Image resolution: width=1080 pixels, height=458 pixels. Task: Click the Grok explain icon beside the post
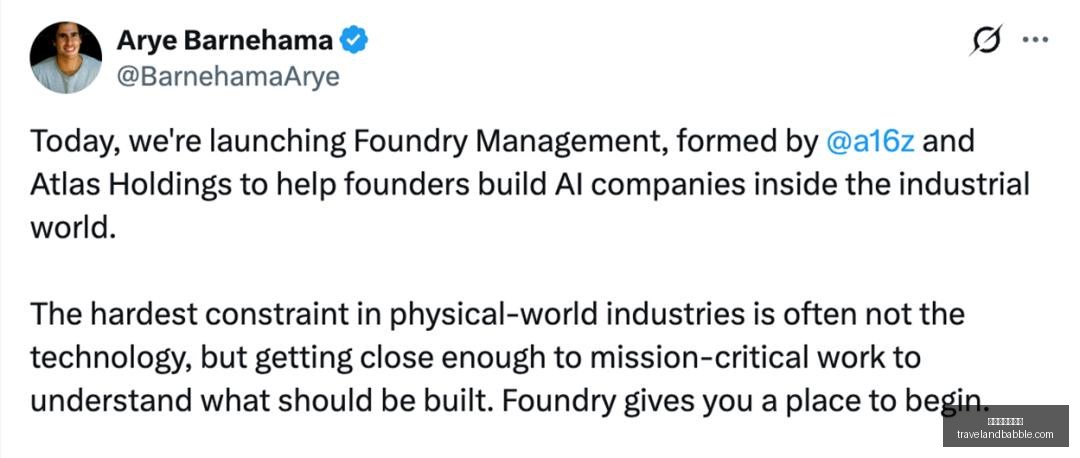point(986,40)
